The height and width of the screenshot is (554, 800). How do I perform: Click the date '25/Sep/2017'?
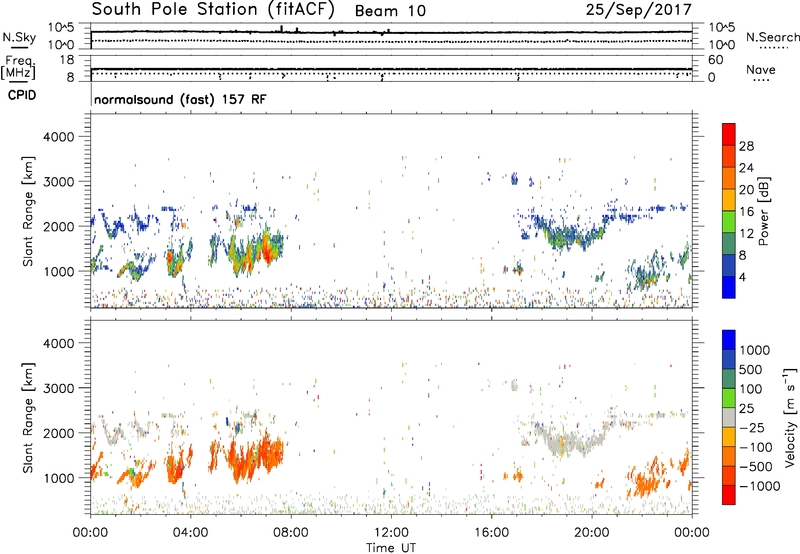pos(639,10)
